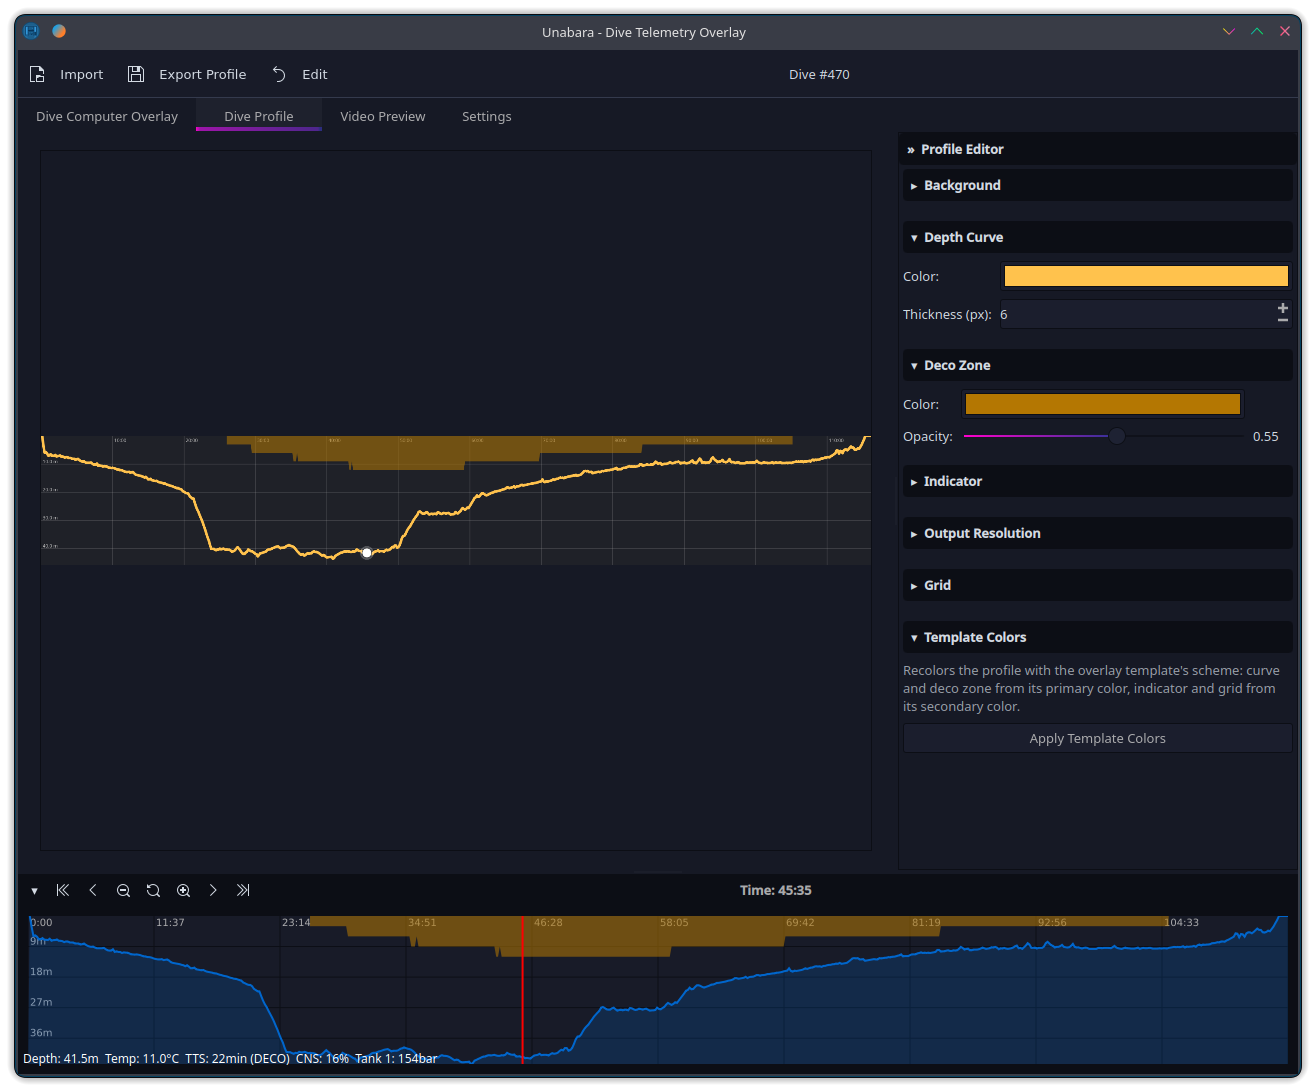
Task: Open the Video Preview tab
Action: click(383, 116)
